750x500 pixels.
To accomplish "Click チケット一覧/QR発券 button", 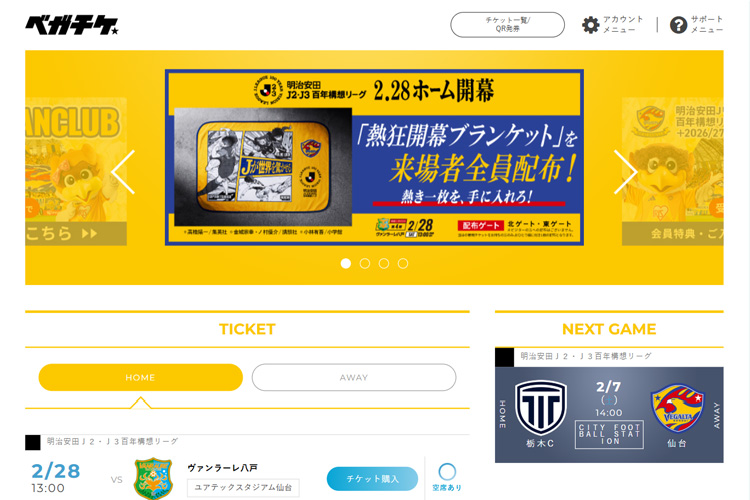I will 507,25.
